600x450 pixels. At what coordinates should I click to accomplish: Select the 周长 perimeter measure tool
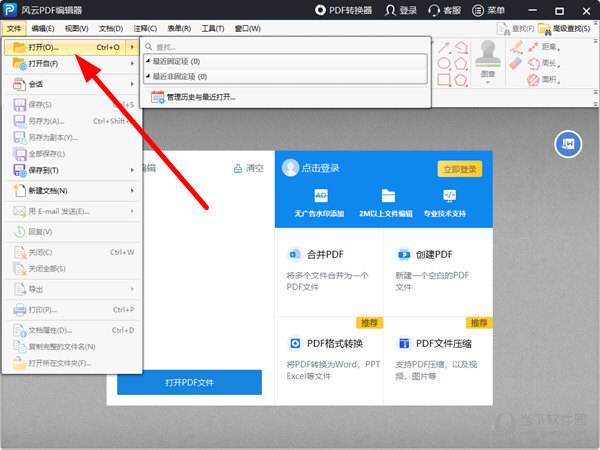[544, 63]
